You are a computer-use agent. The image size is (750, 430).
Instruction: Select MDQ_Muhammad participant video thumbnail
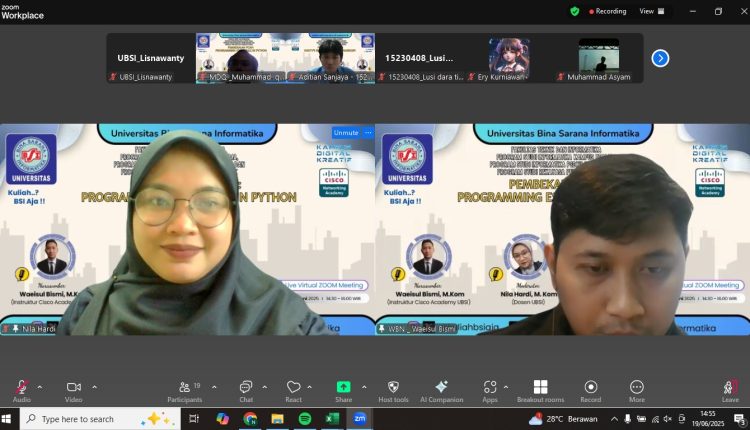[x=241, y=58]
